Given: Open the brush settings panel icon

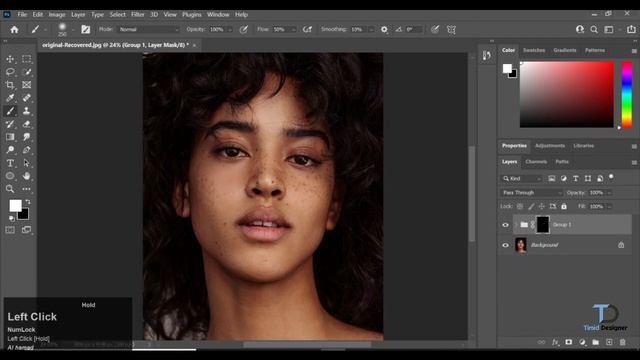Looking at the screenshot, I should [85, 29].
